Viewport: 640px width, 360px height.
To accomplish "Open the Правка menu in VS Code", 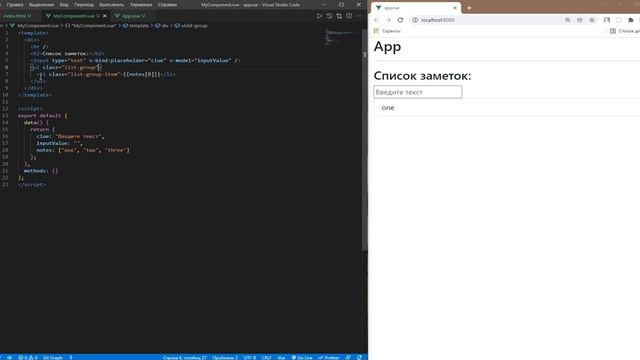I will (15, 4).
